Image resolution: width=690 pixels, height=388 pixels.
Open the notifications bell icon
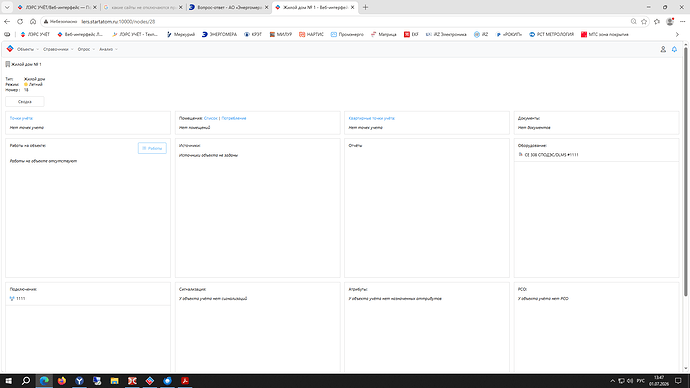(x=674, y=49)
